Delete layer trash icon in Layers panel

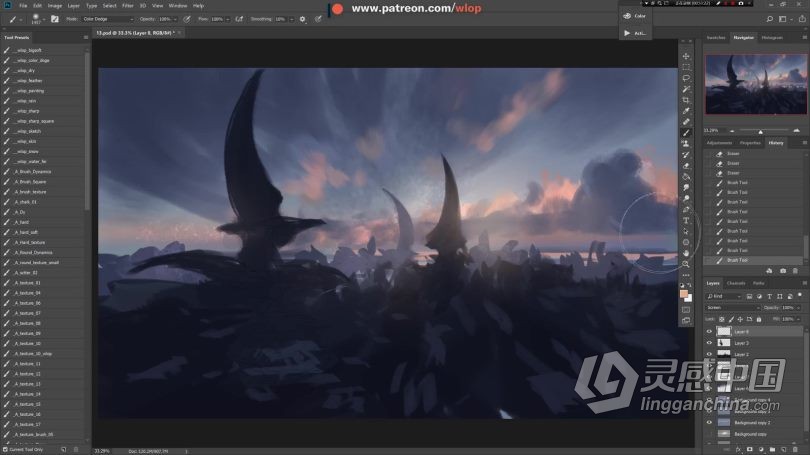(795, 450)
